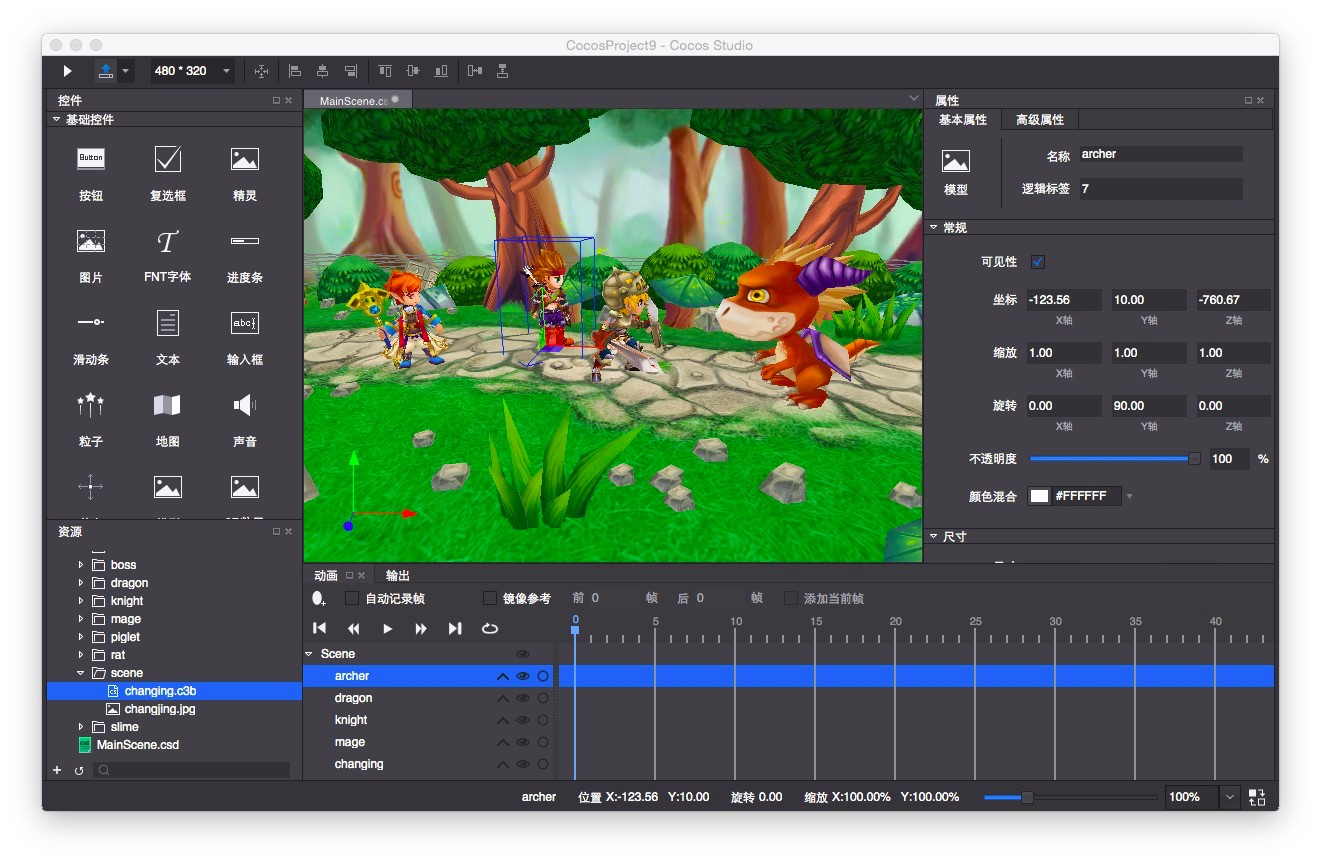Select the 地图 map widget
This screenshot has width=1321, height=861.
pyautogui.click(x=168, y=419)
